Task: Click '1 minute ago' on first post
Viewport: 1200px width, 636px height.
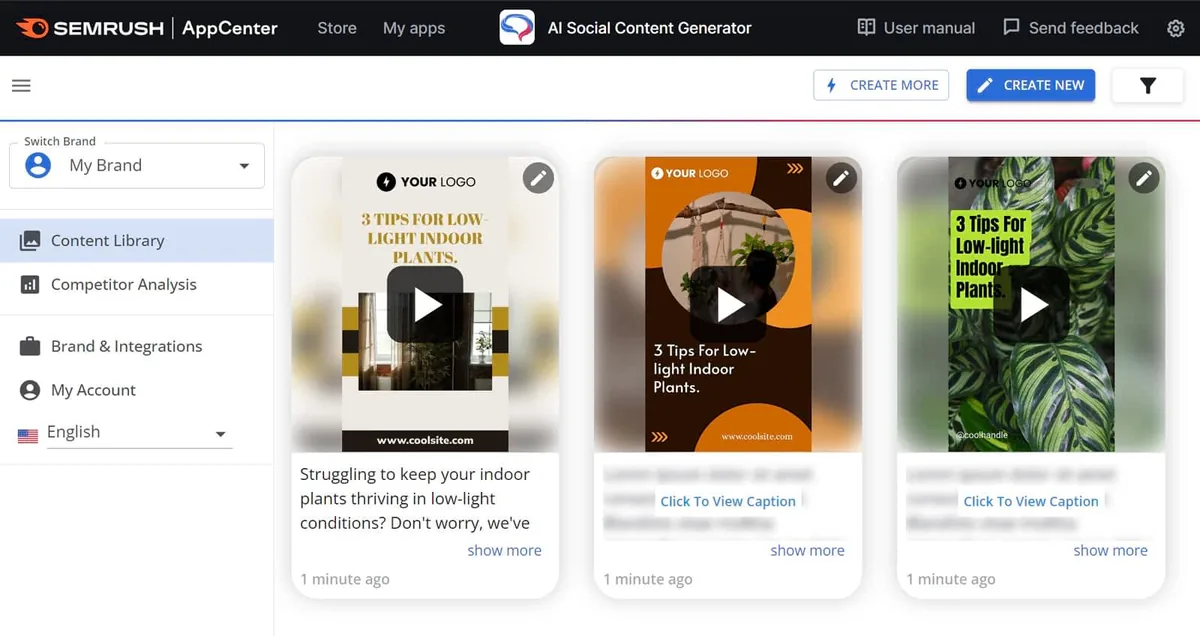Action: (345, 579)
